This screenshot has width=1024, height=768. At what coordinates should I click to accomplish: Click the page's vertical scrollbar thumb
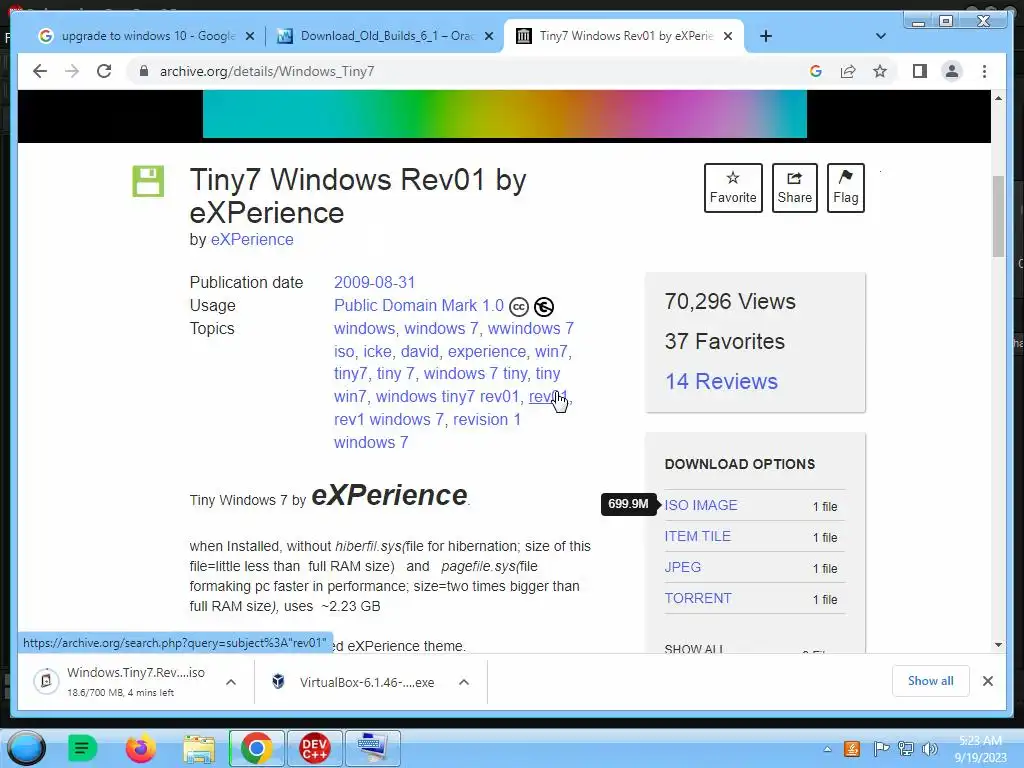tap(998, 216)
